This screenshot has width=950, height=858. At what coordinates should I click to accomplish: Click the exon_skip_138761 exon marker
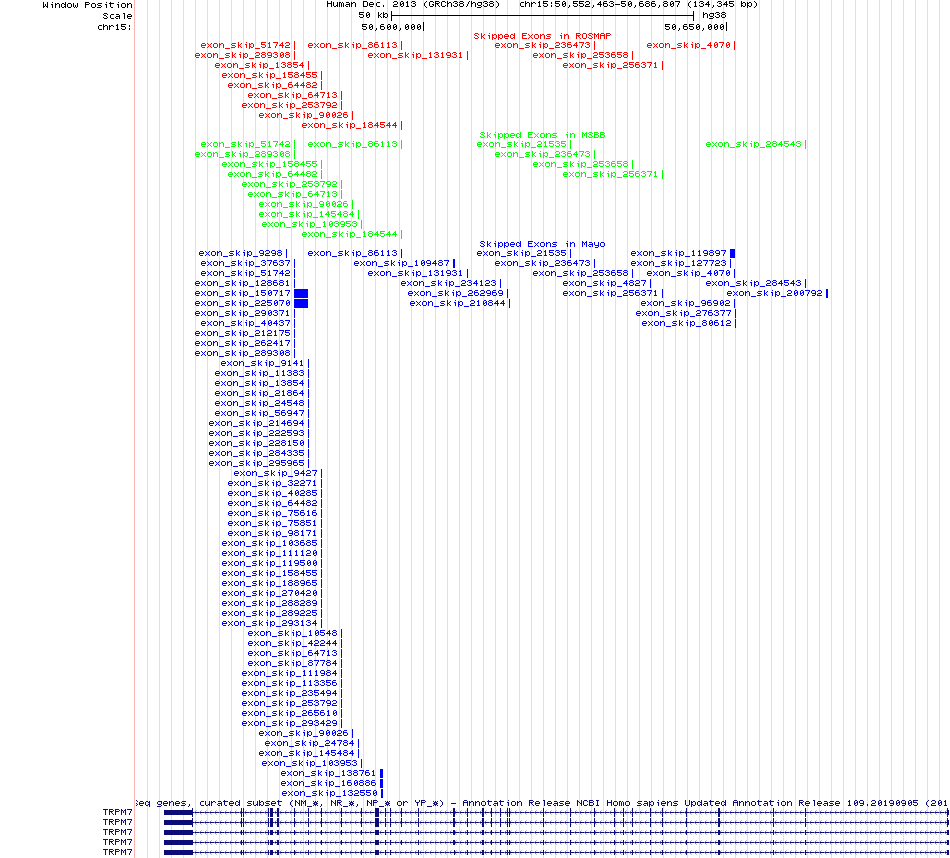point(381,773)
